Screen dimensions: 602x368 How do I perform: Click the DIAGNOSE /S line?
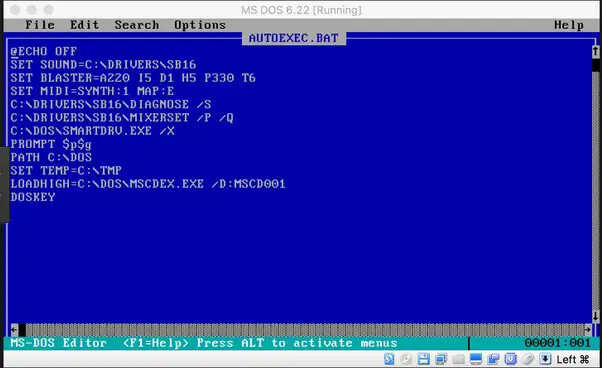click(x=111, y=104)
